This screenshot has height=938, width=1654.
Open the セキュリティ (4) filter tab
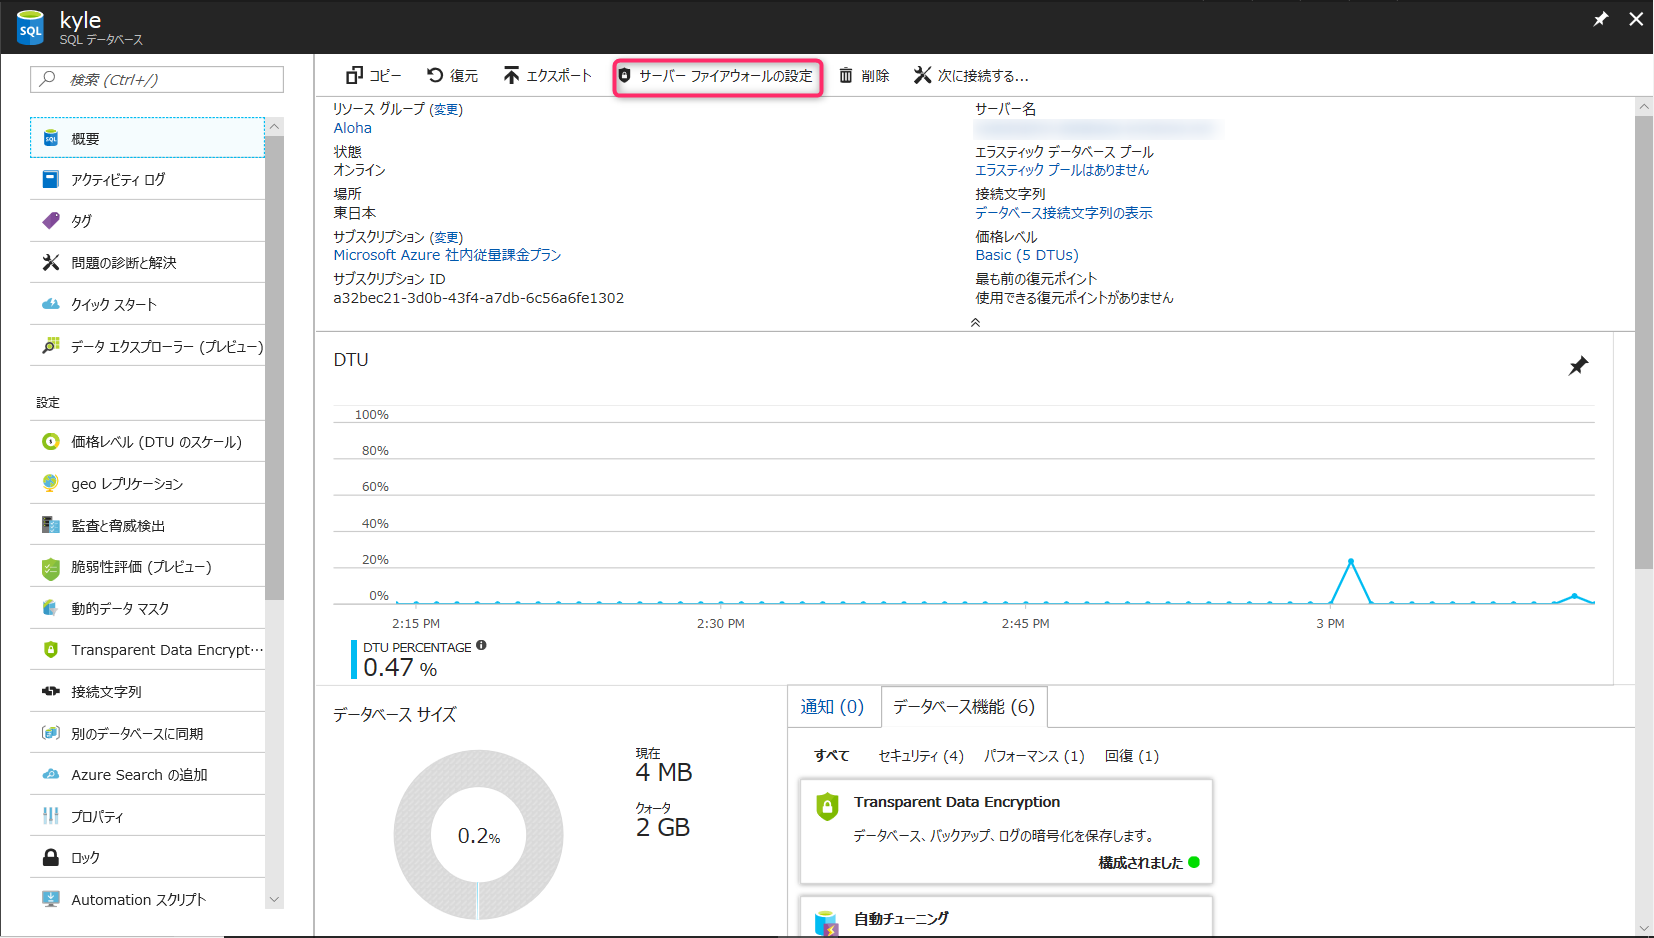coord(921,756)
